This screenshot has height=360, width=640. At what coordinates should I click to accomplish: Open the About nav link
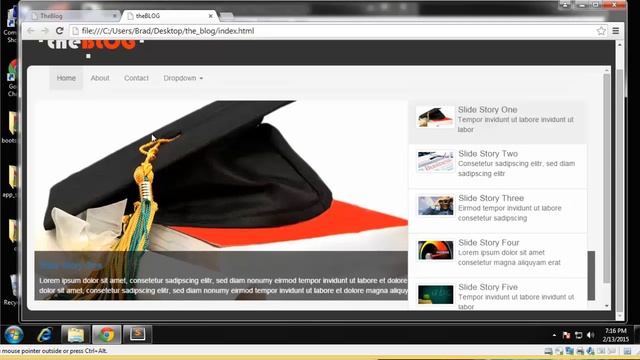(100, 78)
